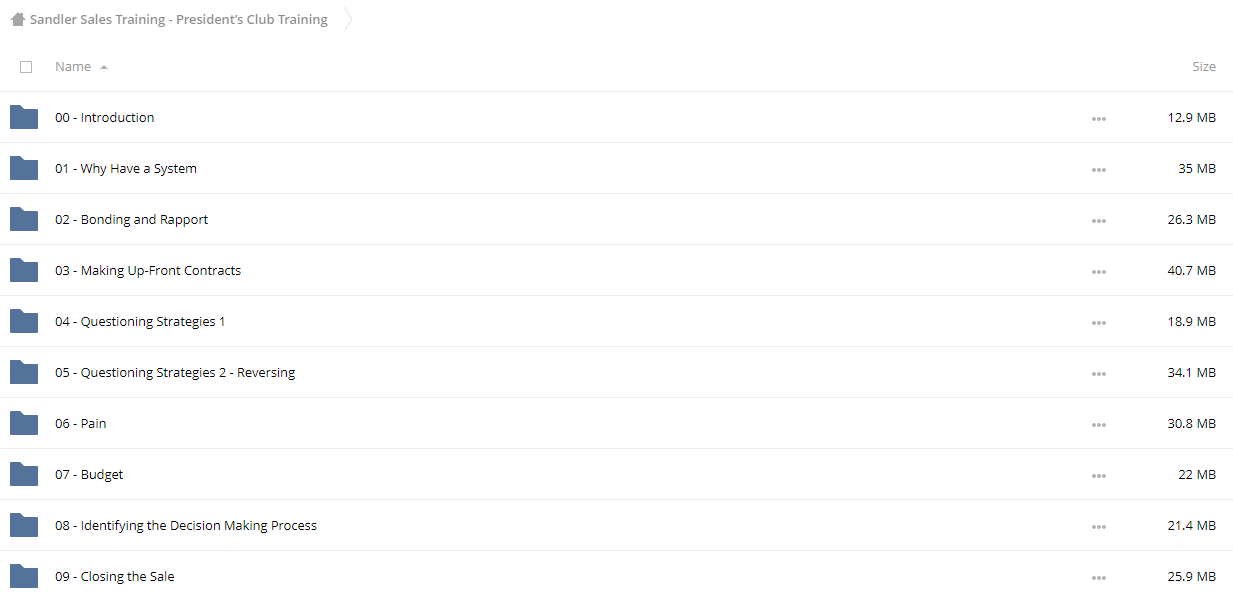Open folder 08 - Identifying the Decision Making Process
1233x598 pixels.
pos(186,526)
